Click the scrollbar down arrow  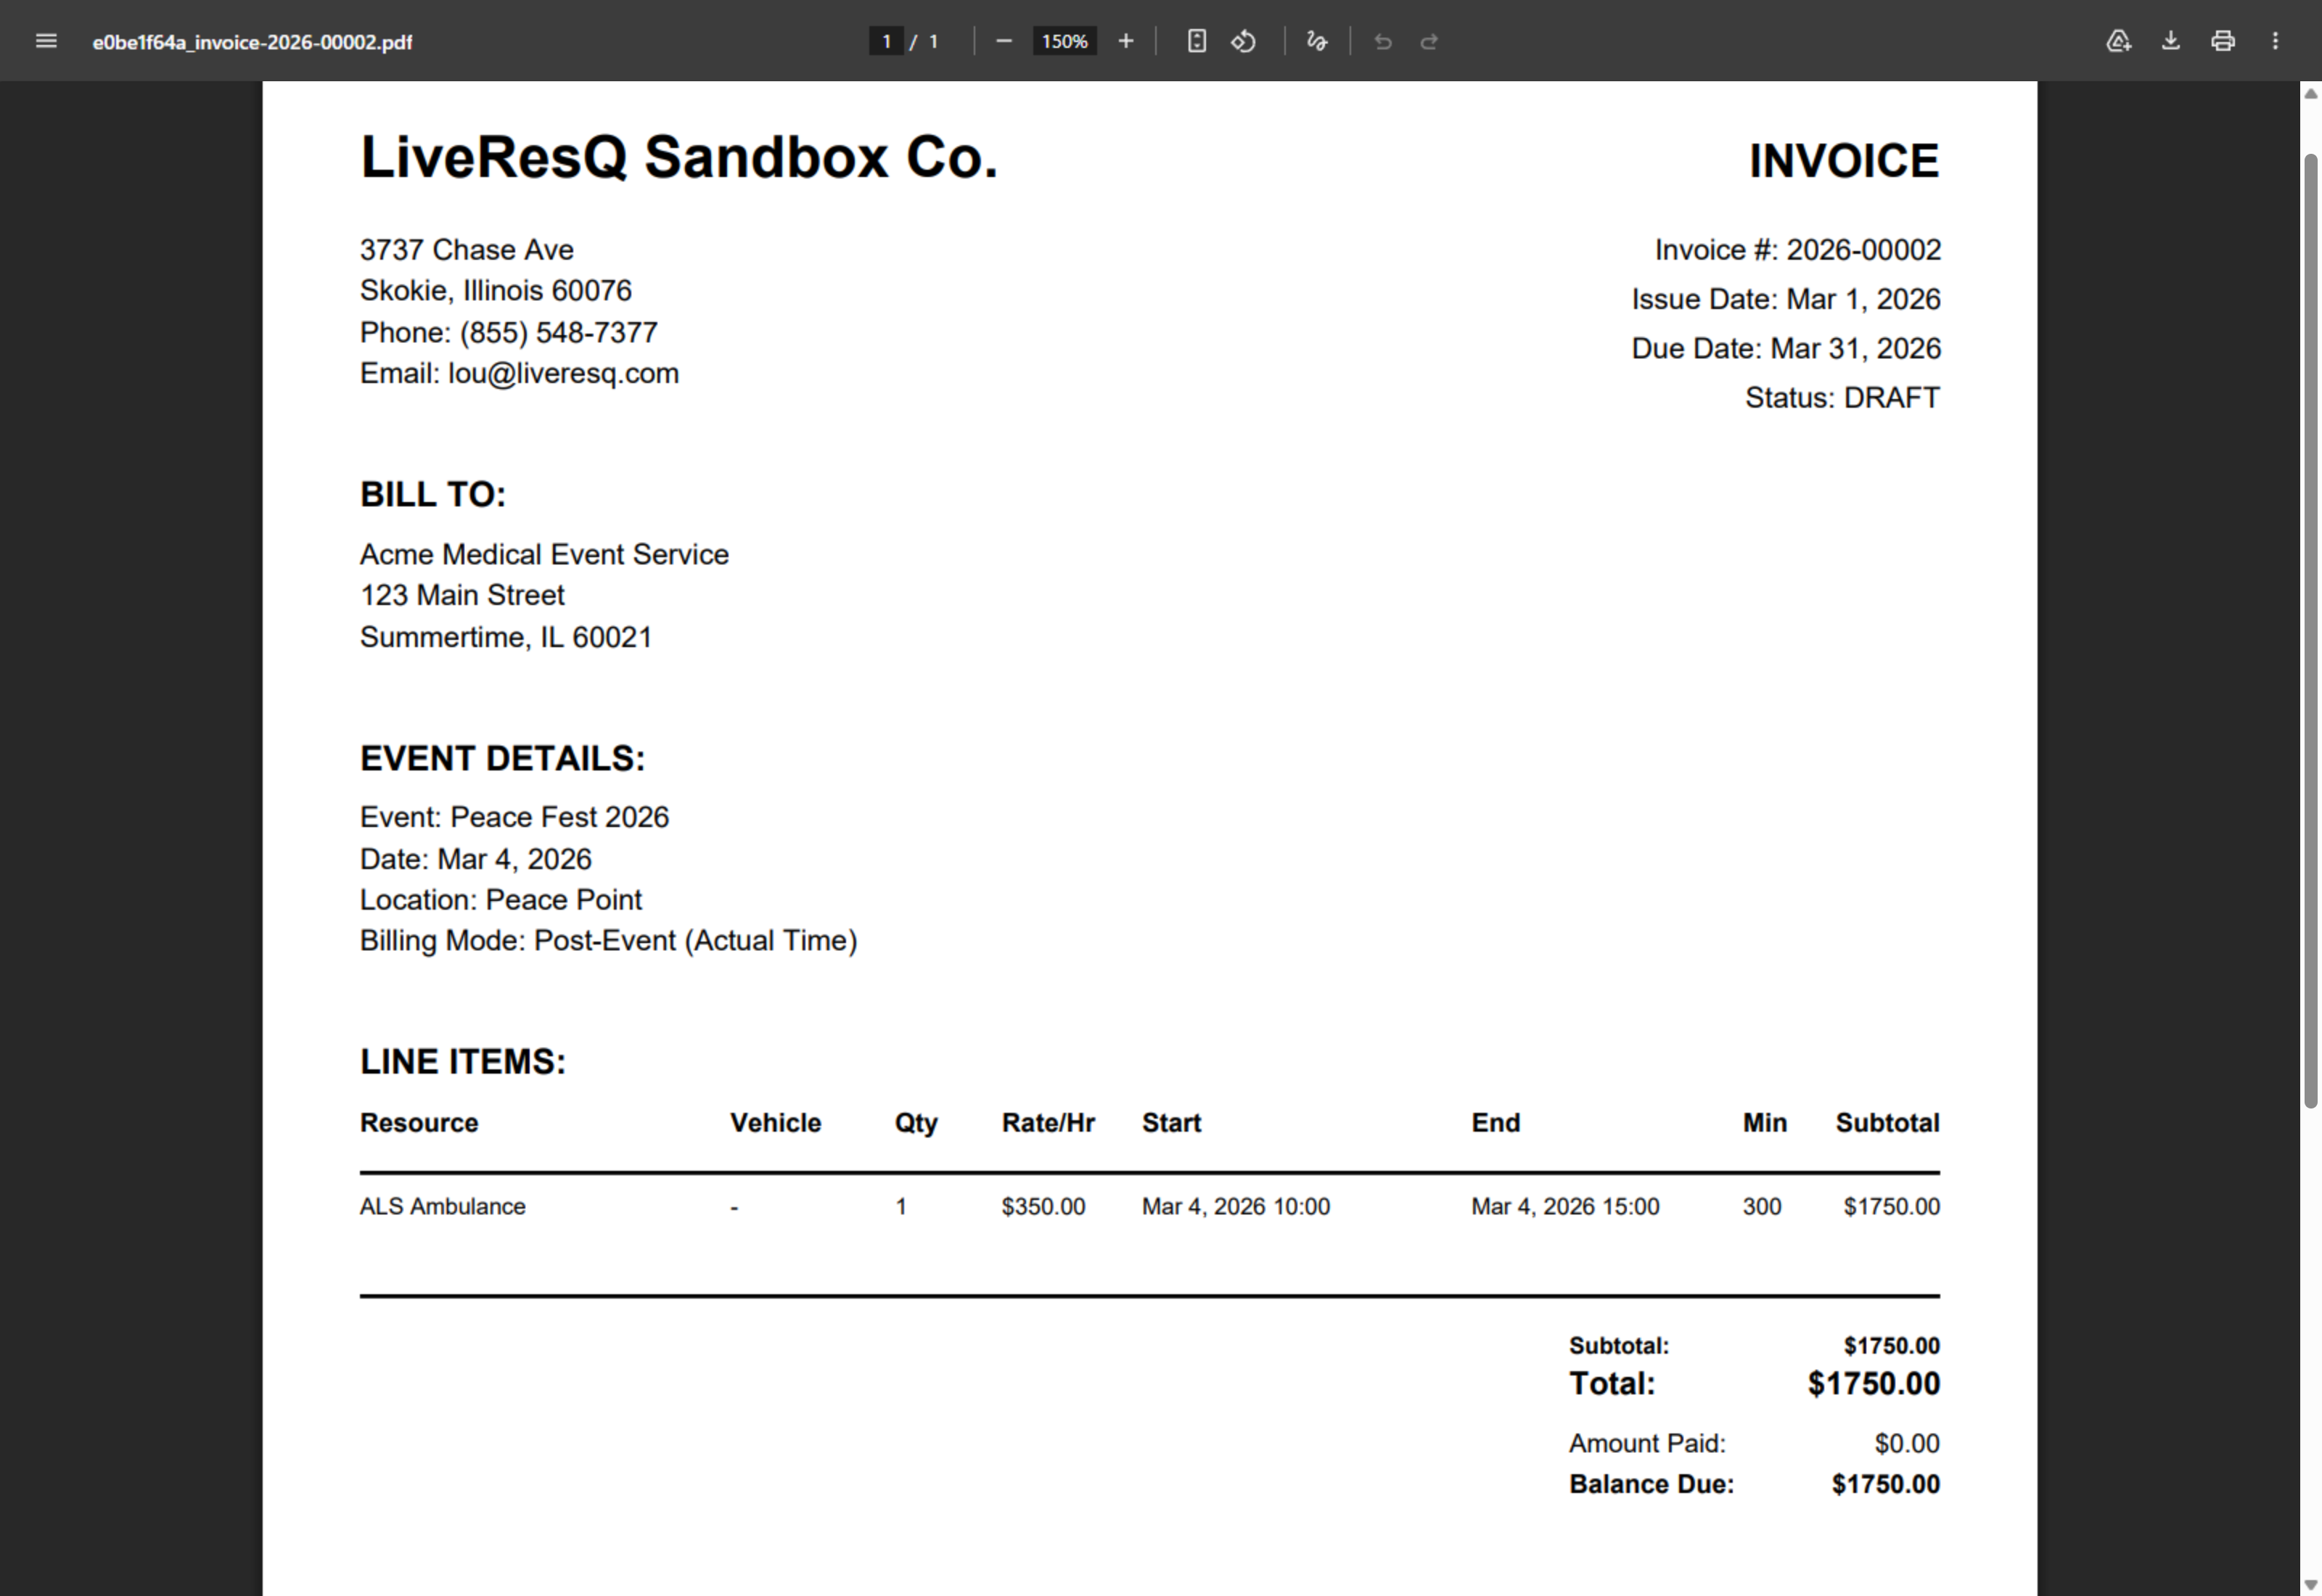[2310, 1586]
